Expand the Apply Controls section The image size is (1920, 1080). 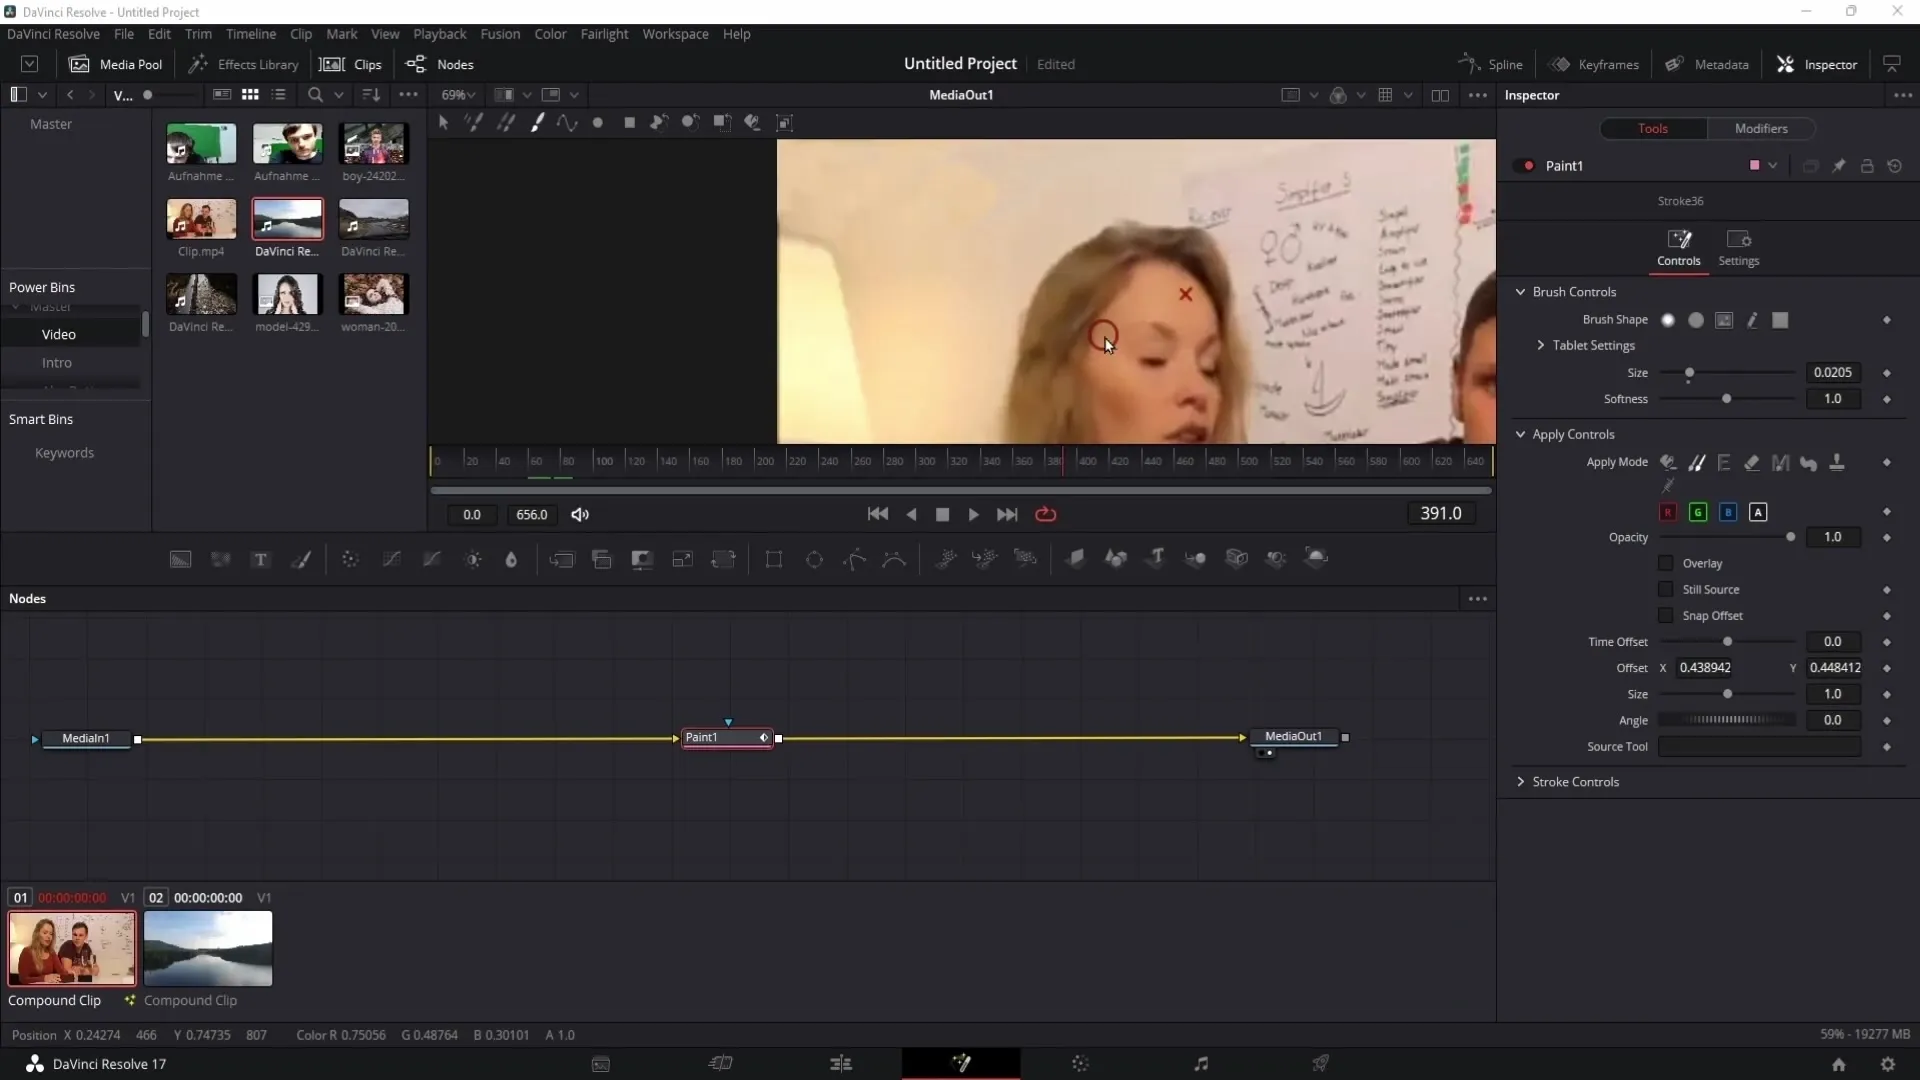[x=1523, y=434]
